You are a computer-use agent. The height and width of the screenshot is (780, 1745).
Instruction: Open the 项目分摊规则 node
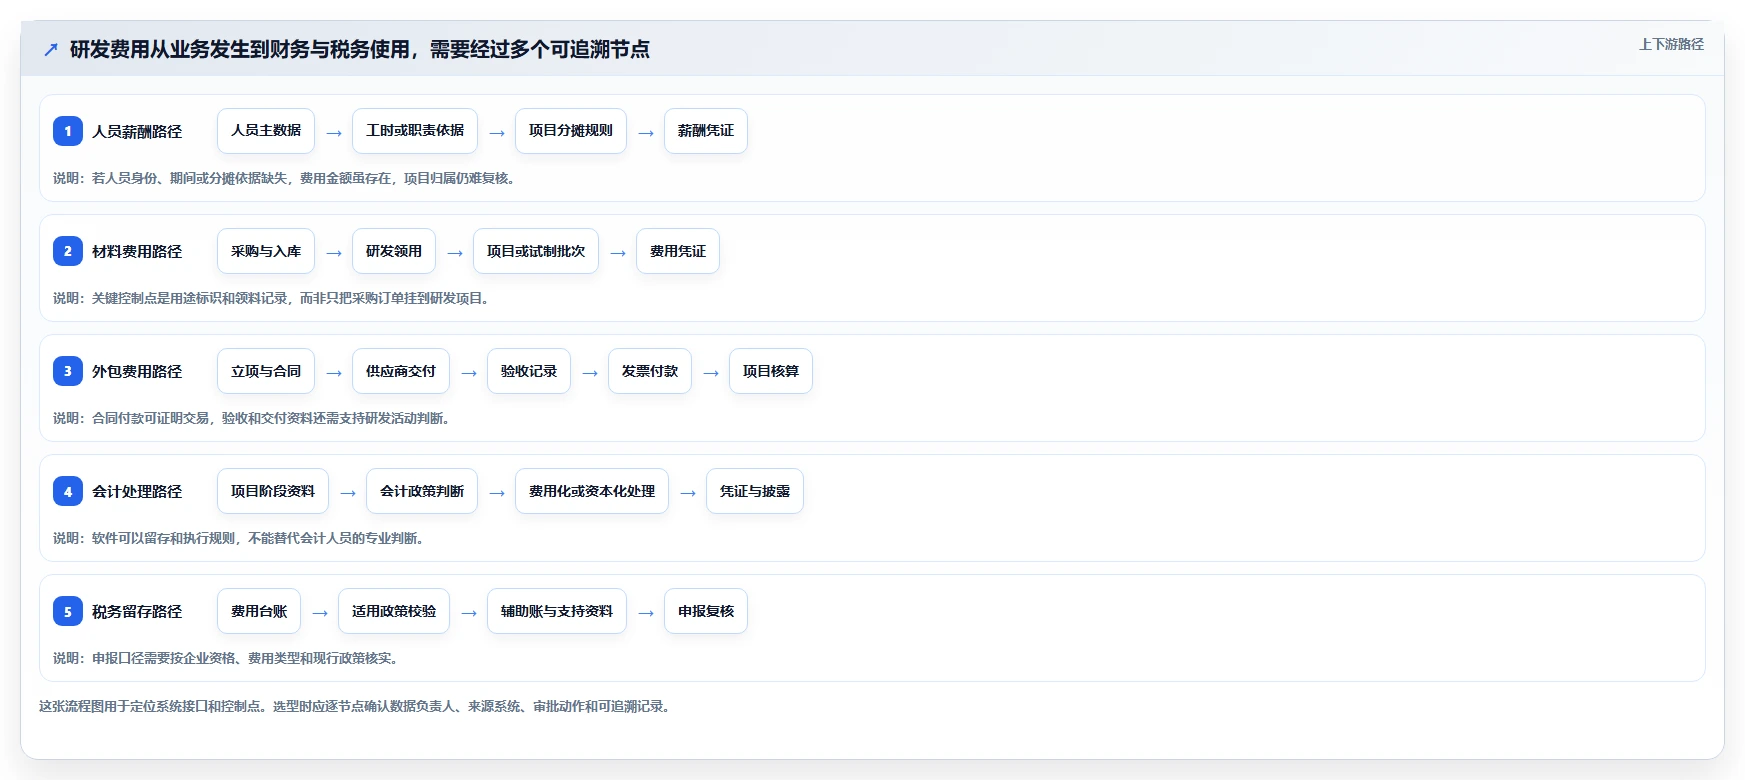(571, 131)
